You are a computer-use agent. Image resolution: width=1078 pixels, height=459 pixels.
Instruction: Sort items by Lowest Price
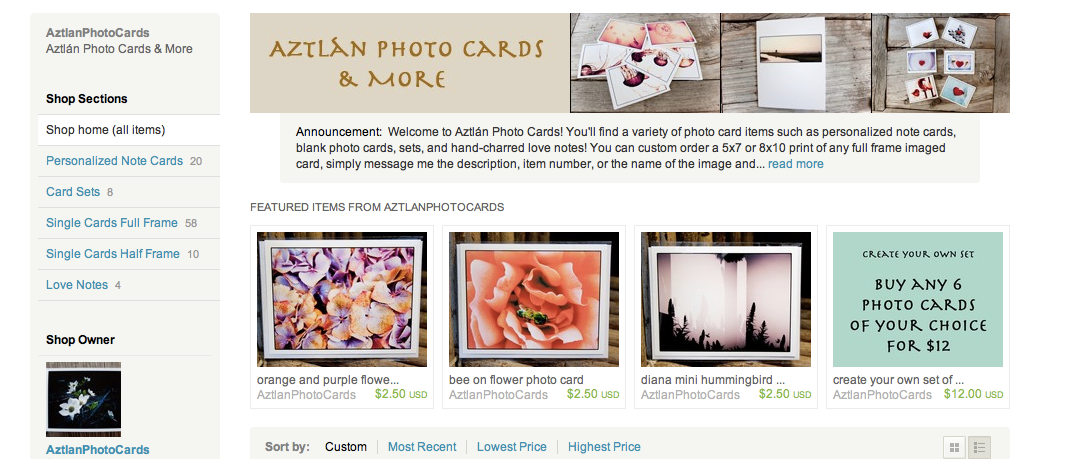pyautogui.click(x=512, y=447)
